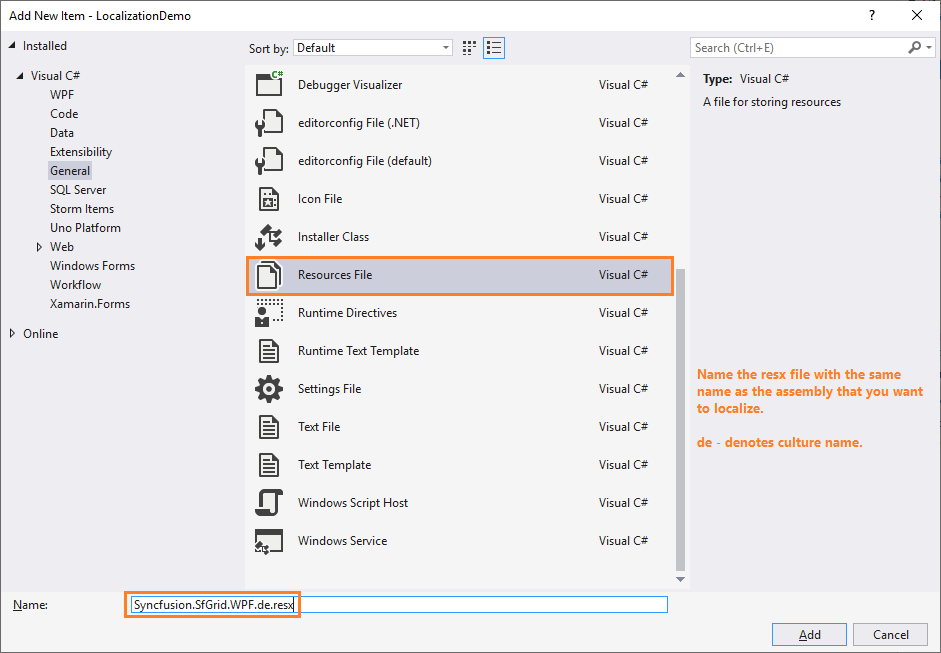Expand the Online category node arrow
The height and width of the screenshot is (653, 941).
13,334
